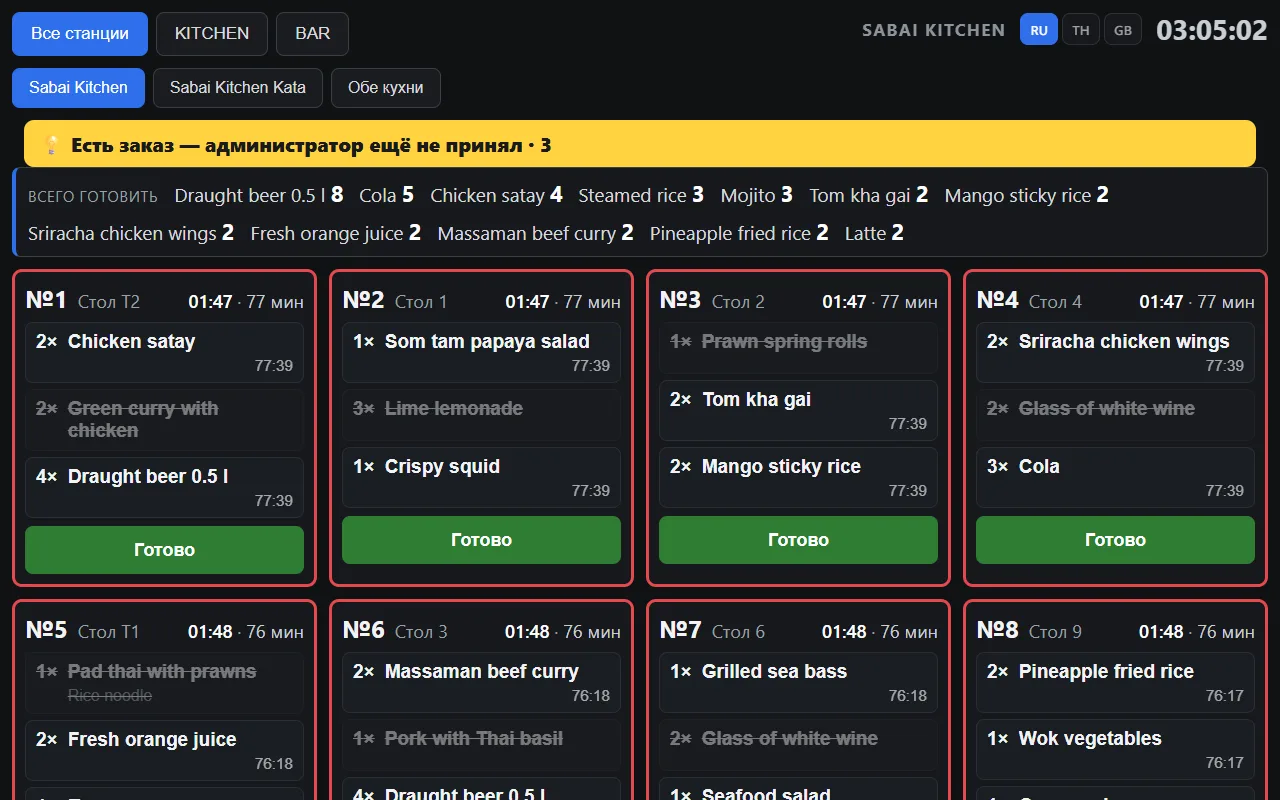
Task: Click 'Draught beer 0.5 l 8' in totals bar
Action: click(259, 195)
